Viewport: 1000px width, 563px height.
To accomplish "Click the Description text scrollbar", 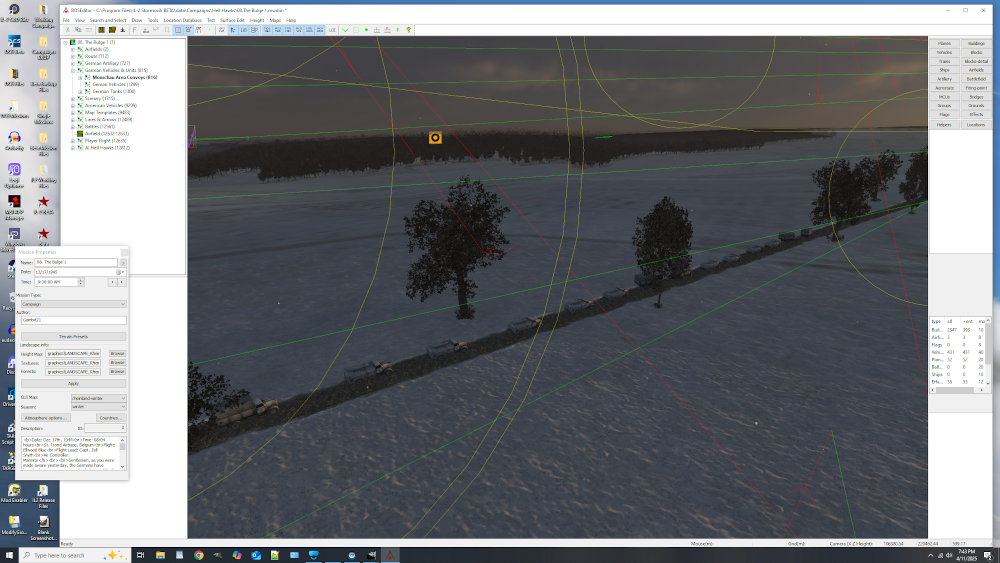I will (122, 453).
